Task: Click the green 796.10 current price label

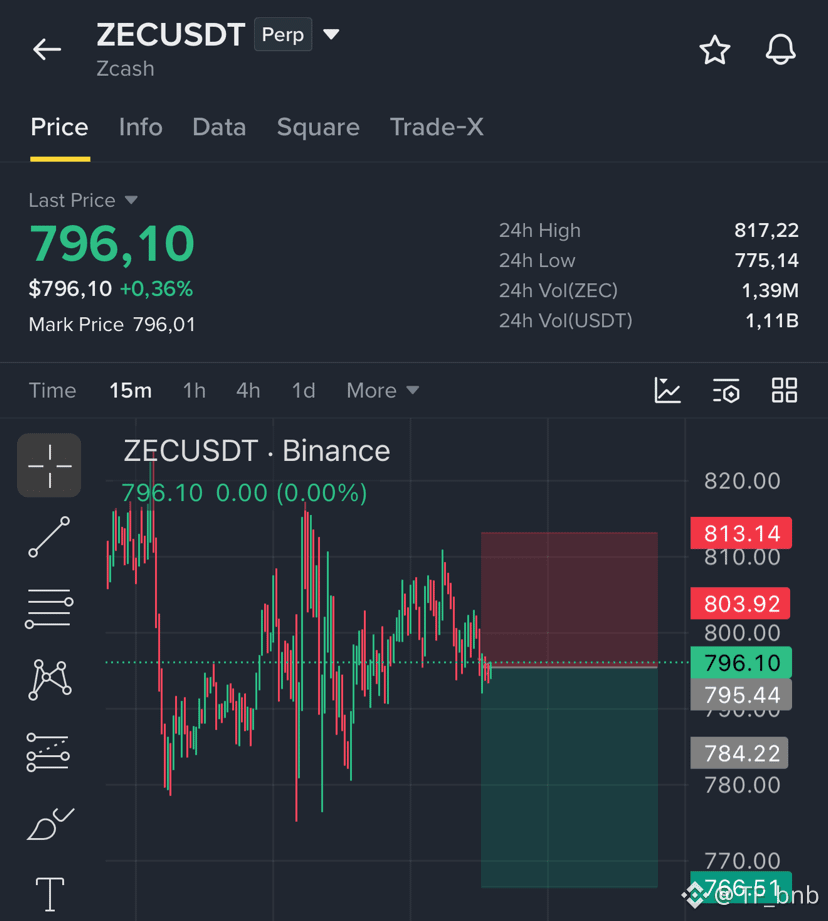Action: pos(741,663)
